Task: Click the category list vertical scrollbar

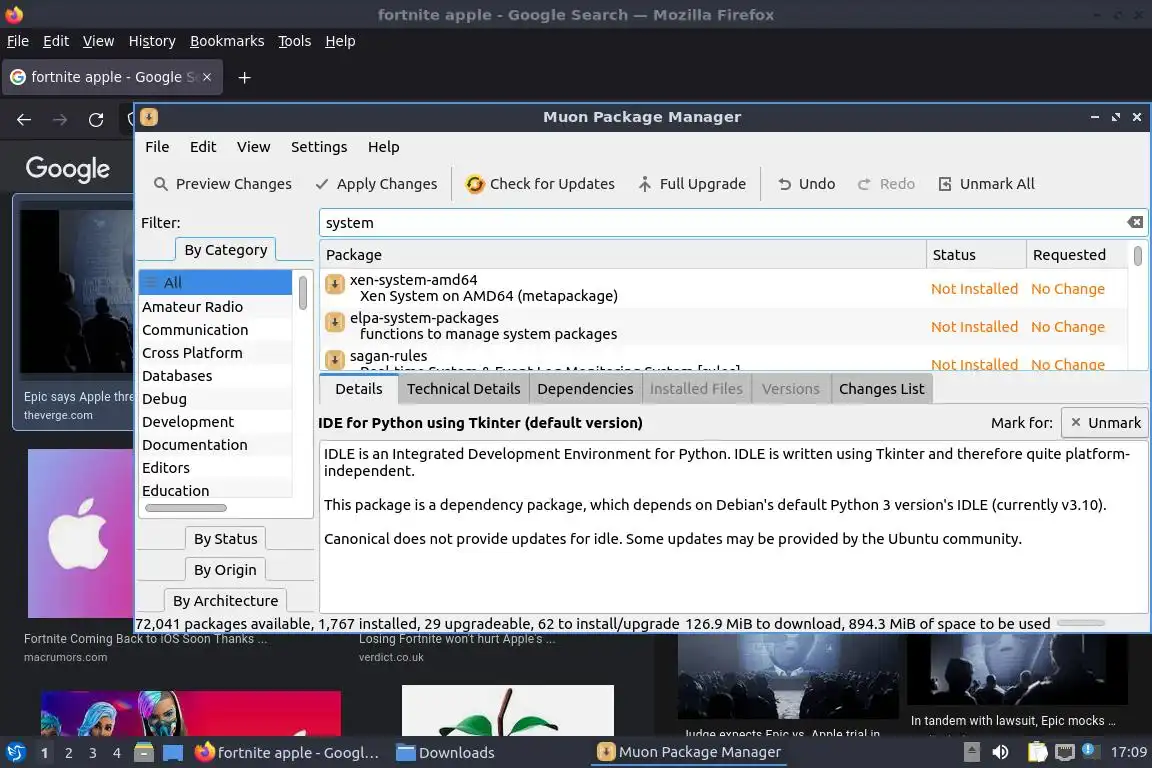Action: (x=303, y=293)
